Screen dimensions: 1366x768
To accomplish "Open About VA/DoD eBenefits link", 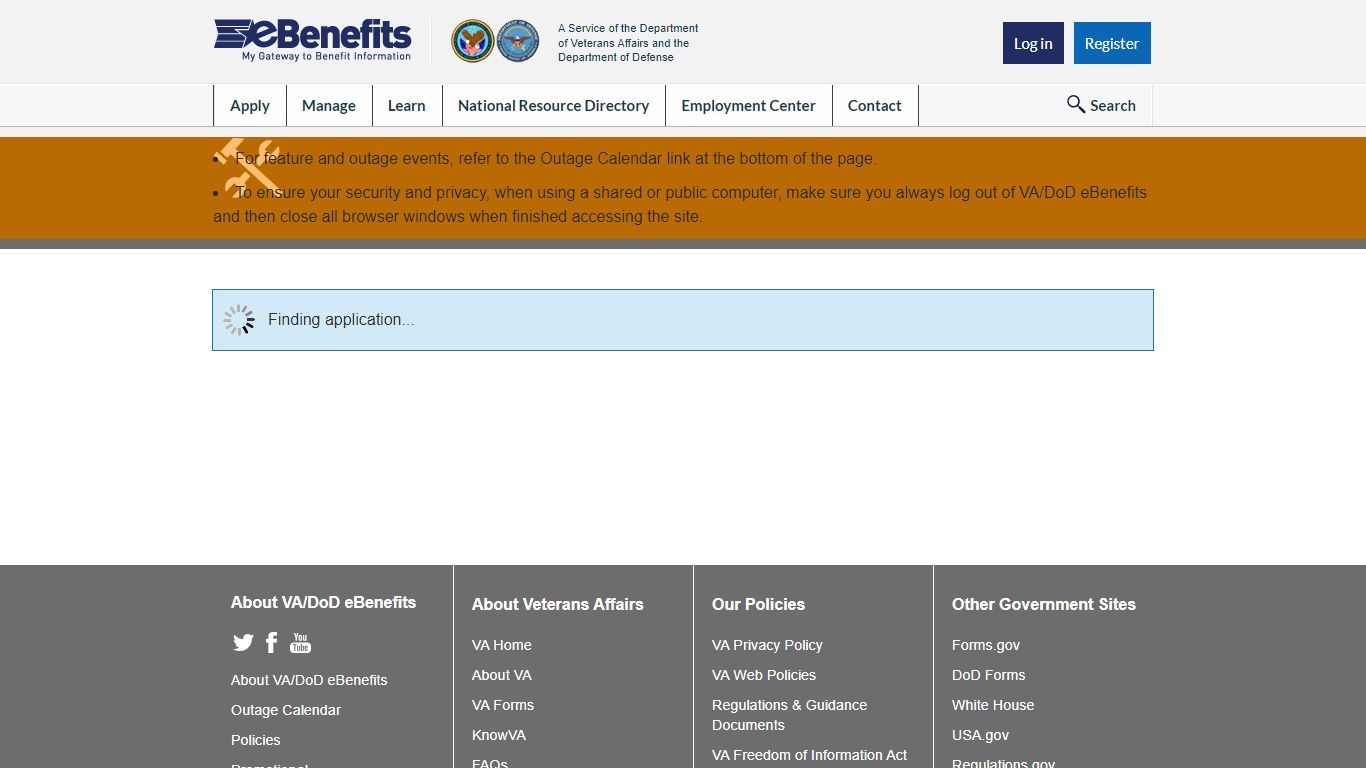I will (x=309, y=680).
